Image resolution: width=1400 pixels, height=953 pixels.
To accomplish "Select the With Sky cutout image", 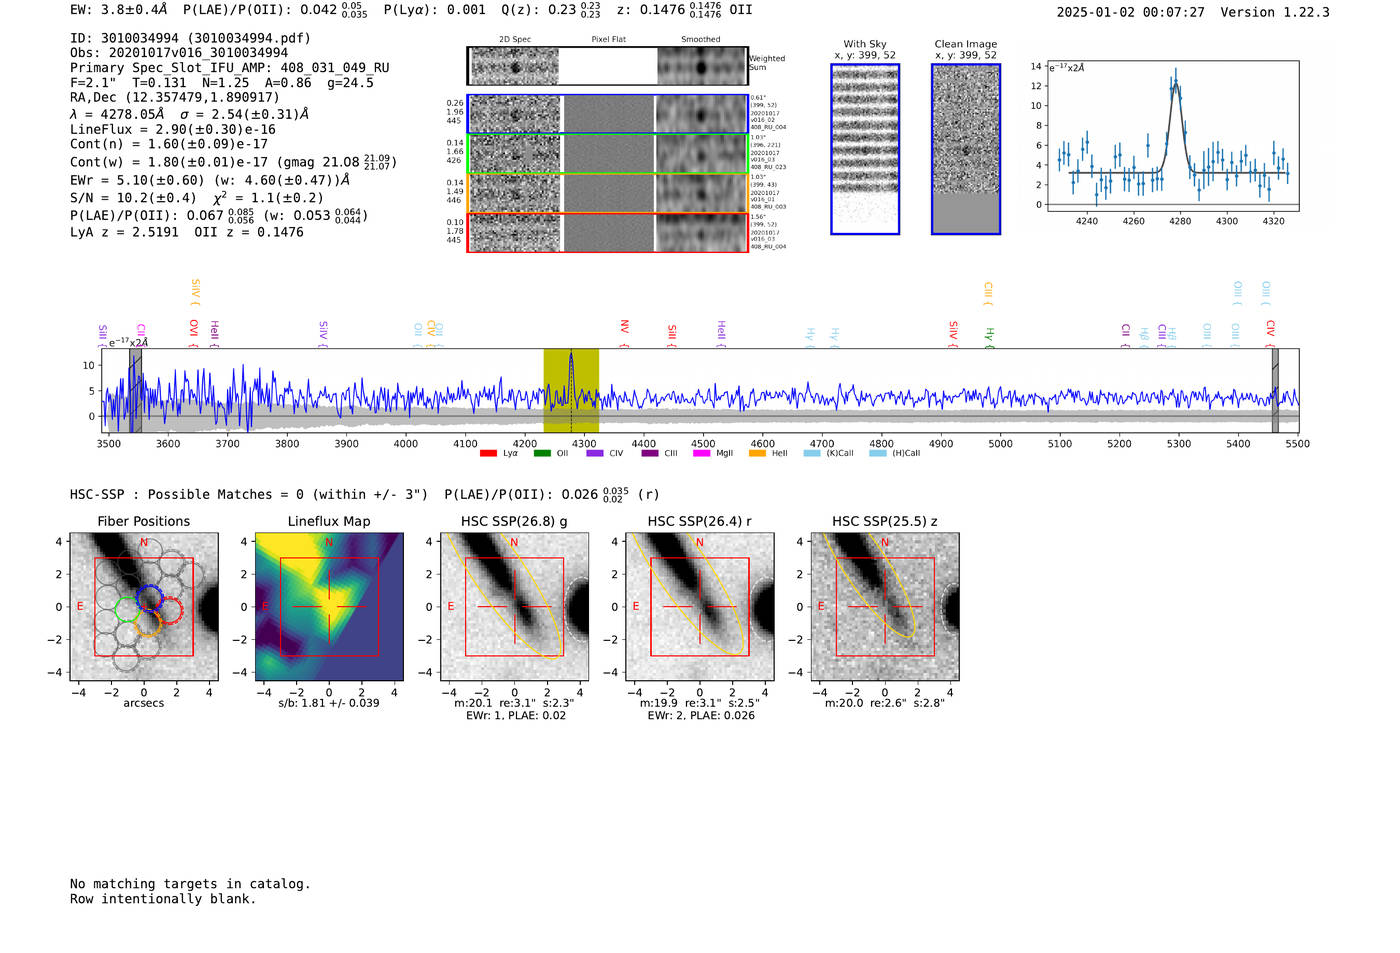I will (865, 149).
